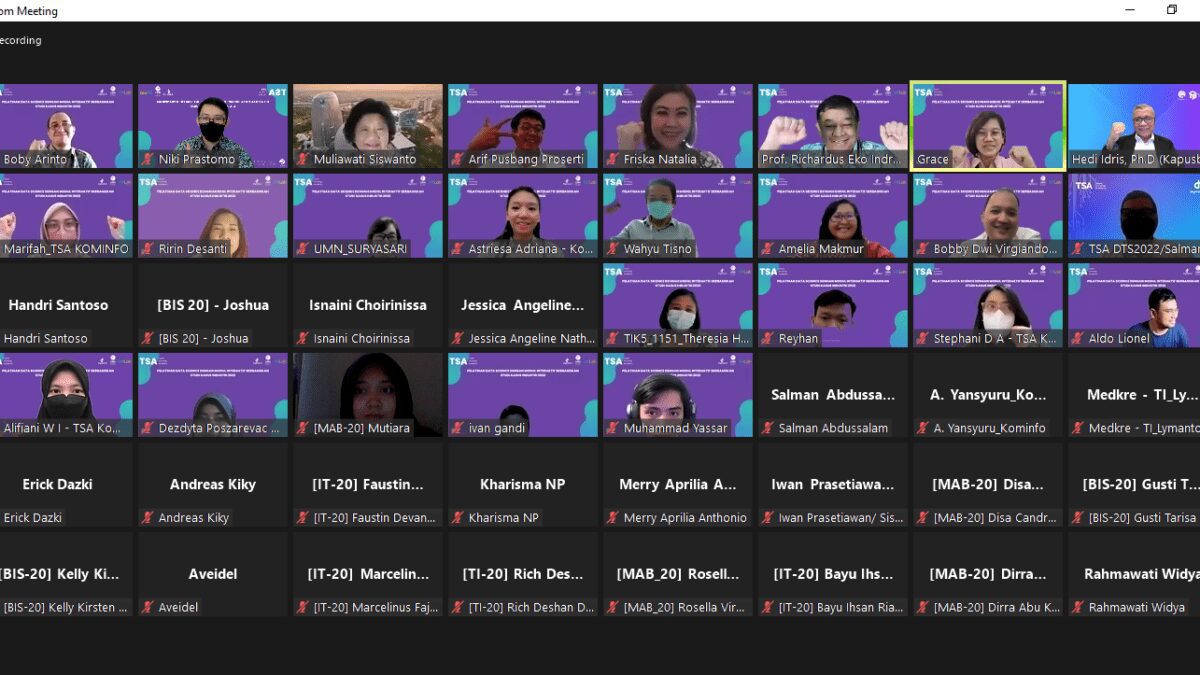This screenshot has width=1200, height=675.
Task: Click muted mic icon next to Reyhan
Action: coord(768,339)
